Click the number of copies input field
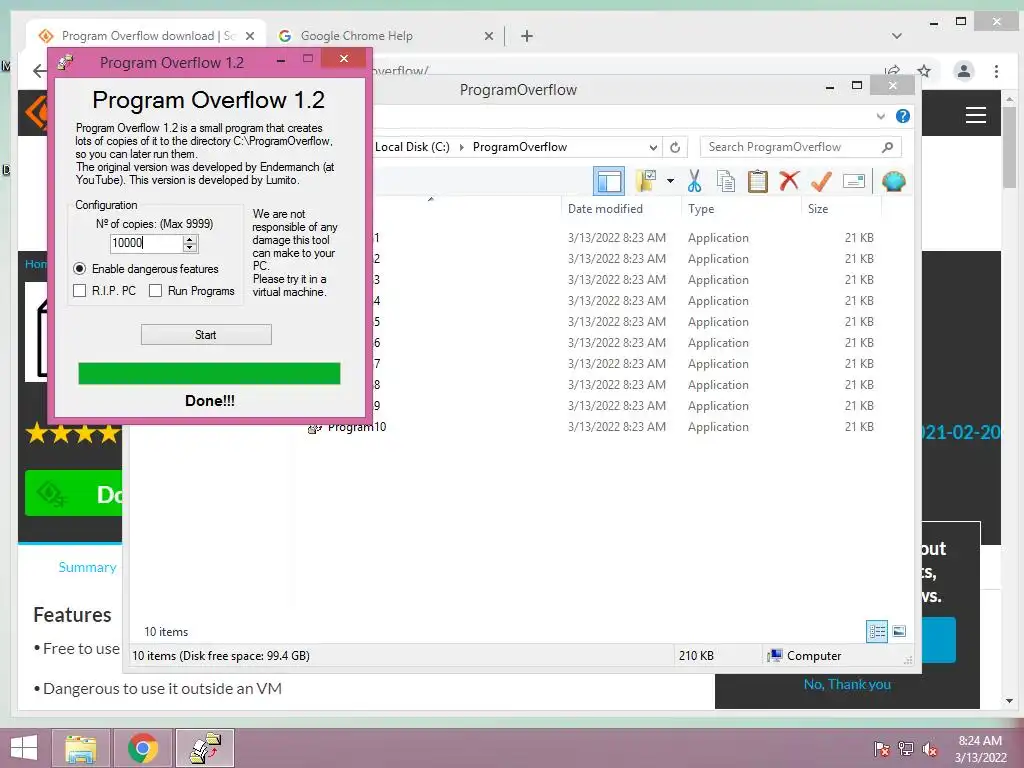The width and height of the screenshot is (1024, 768). click(146, 243)
